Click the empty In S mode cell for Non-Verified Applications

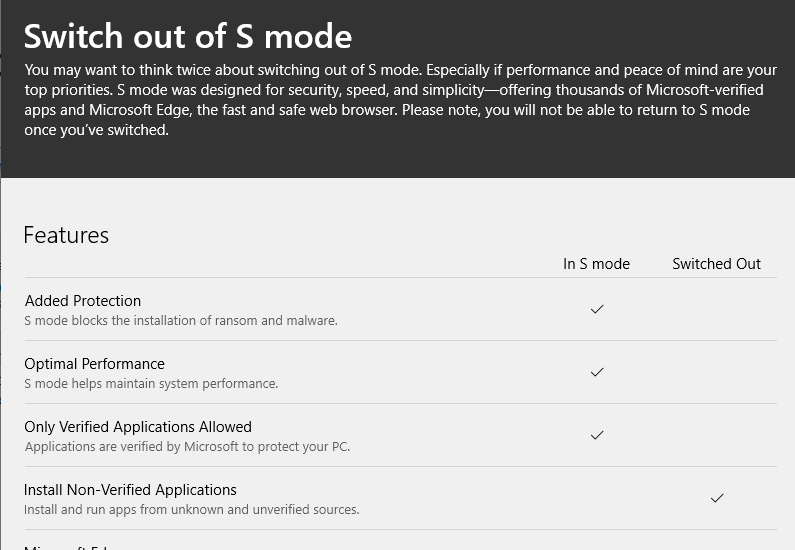(x=597, y=498)
